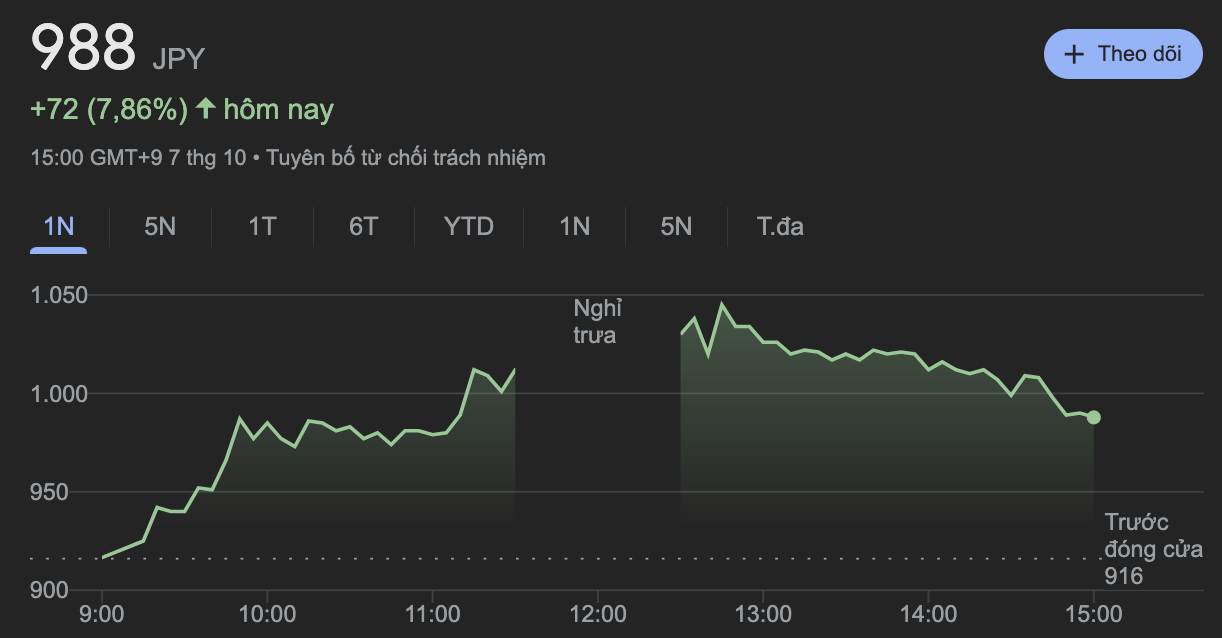1222x638 pixels.
Task: Click the 1.050 value axis label
Action: pyautogui.click(x=59, y=295)
